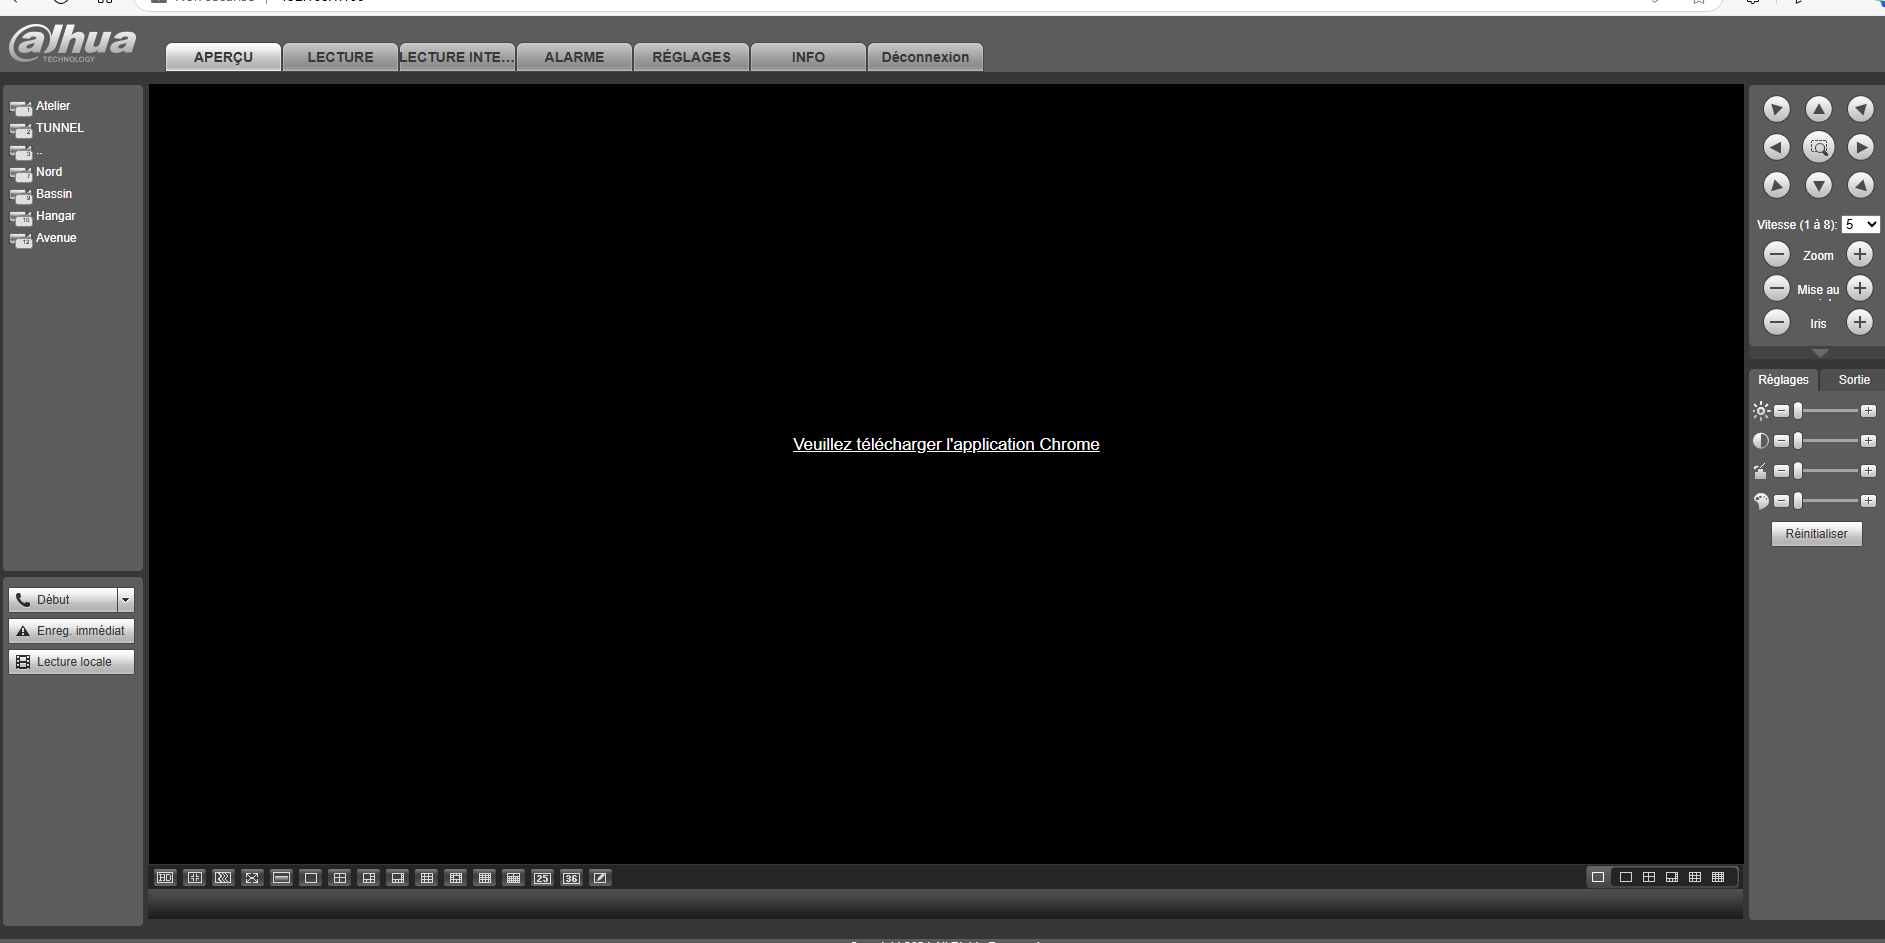
Task: Move the PTZ camera up-left
Action: click(x=1776, y=109)
